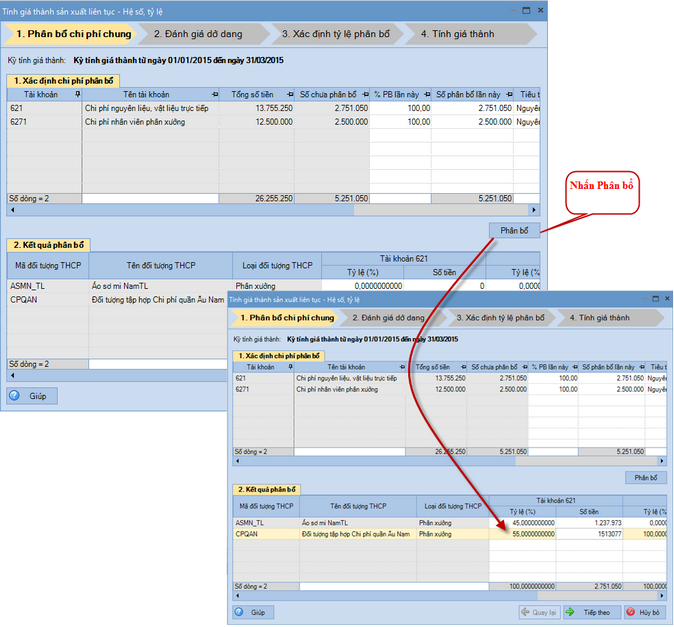Screen dimensions: 674x627
Task: Click Hủy bỏ button
Action: pos(645,612)
